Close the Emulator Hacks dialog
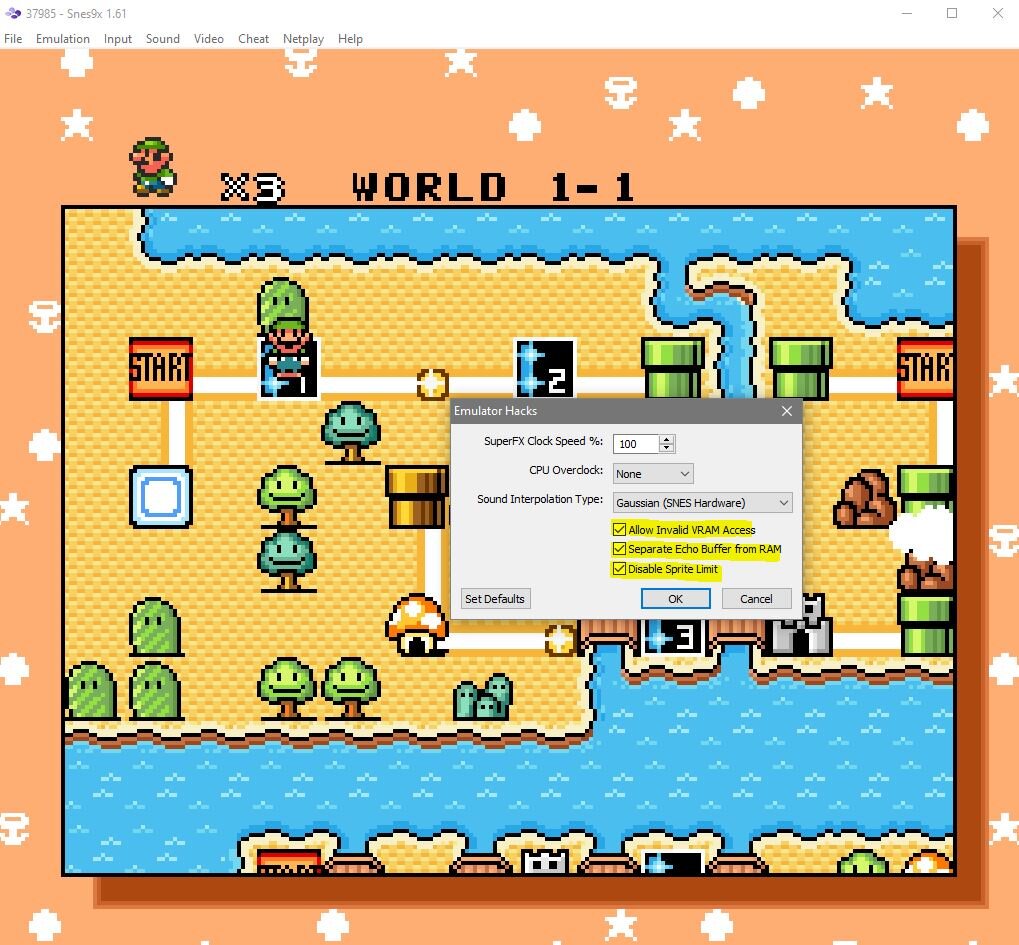The width and height of the screenshot is (1019, 945). [x=787, y=411]
